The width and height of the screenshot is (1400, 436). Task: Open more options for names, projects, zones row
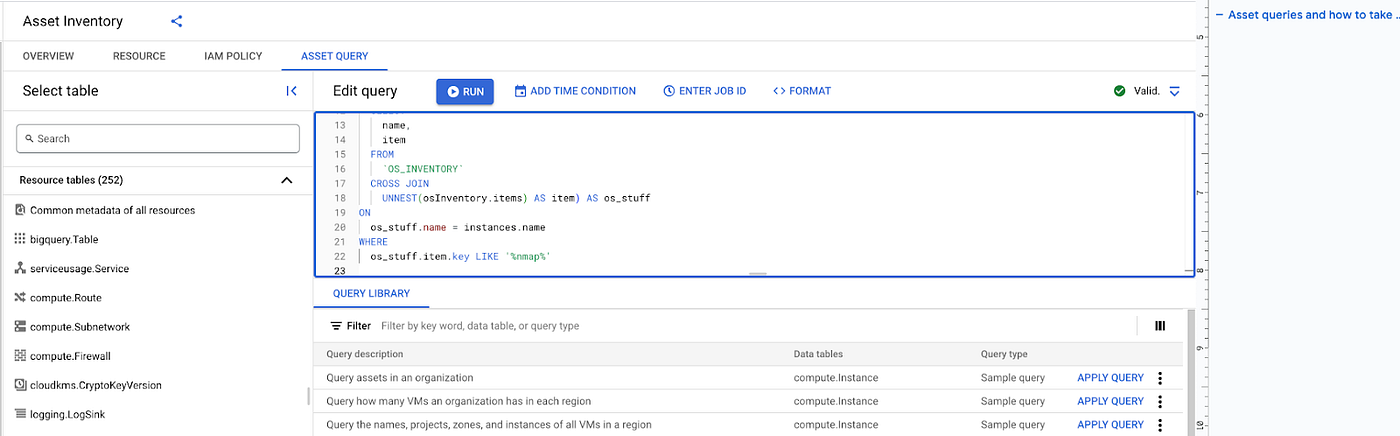click(1160, 424)
